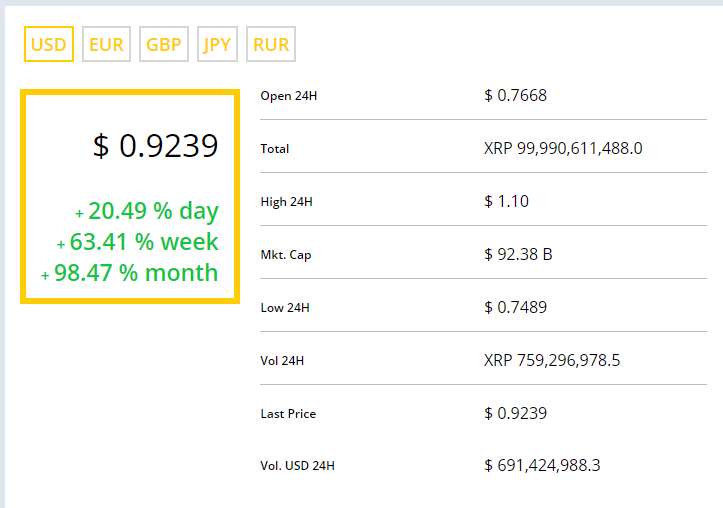The height and width of the screenshot is (508, 723).
Task: Click the Open 24H label
Action: pos(289,96)
